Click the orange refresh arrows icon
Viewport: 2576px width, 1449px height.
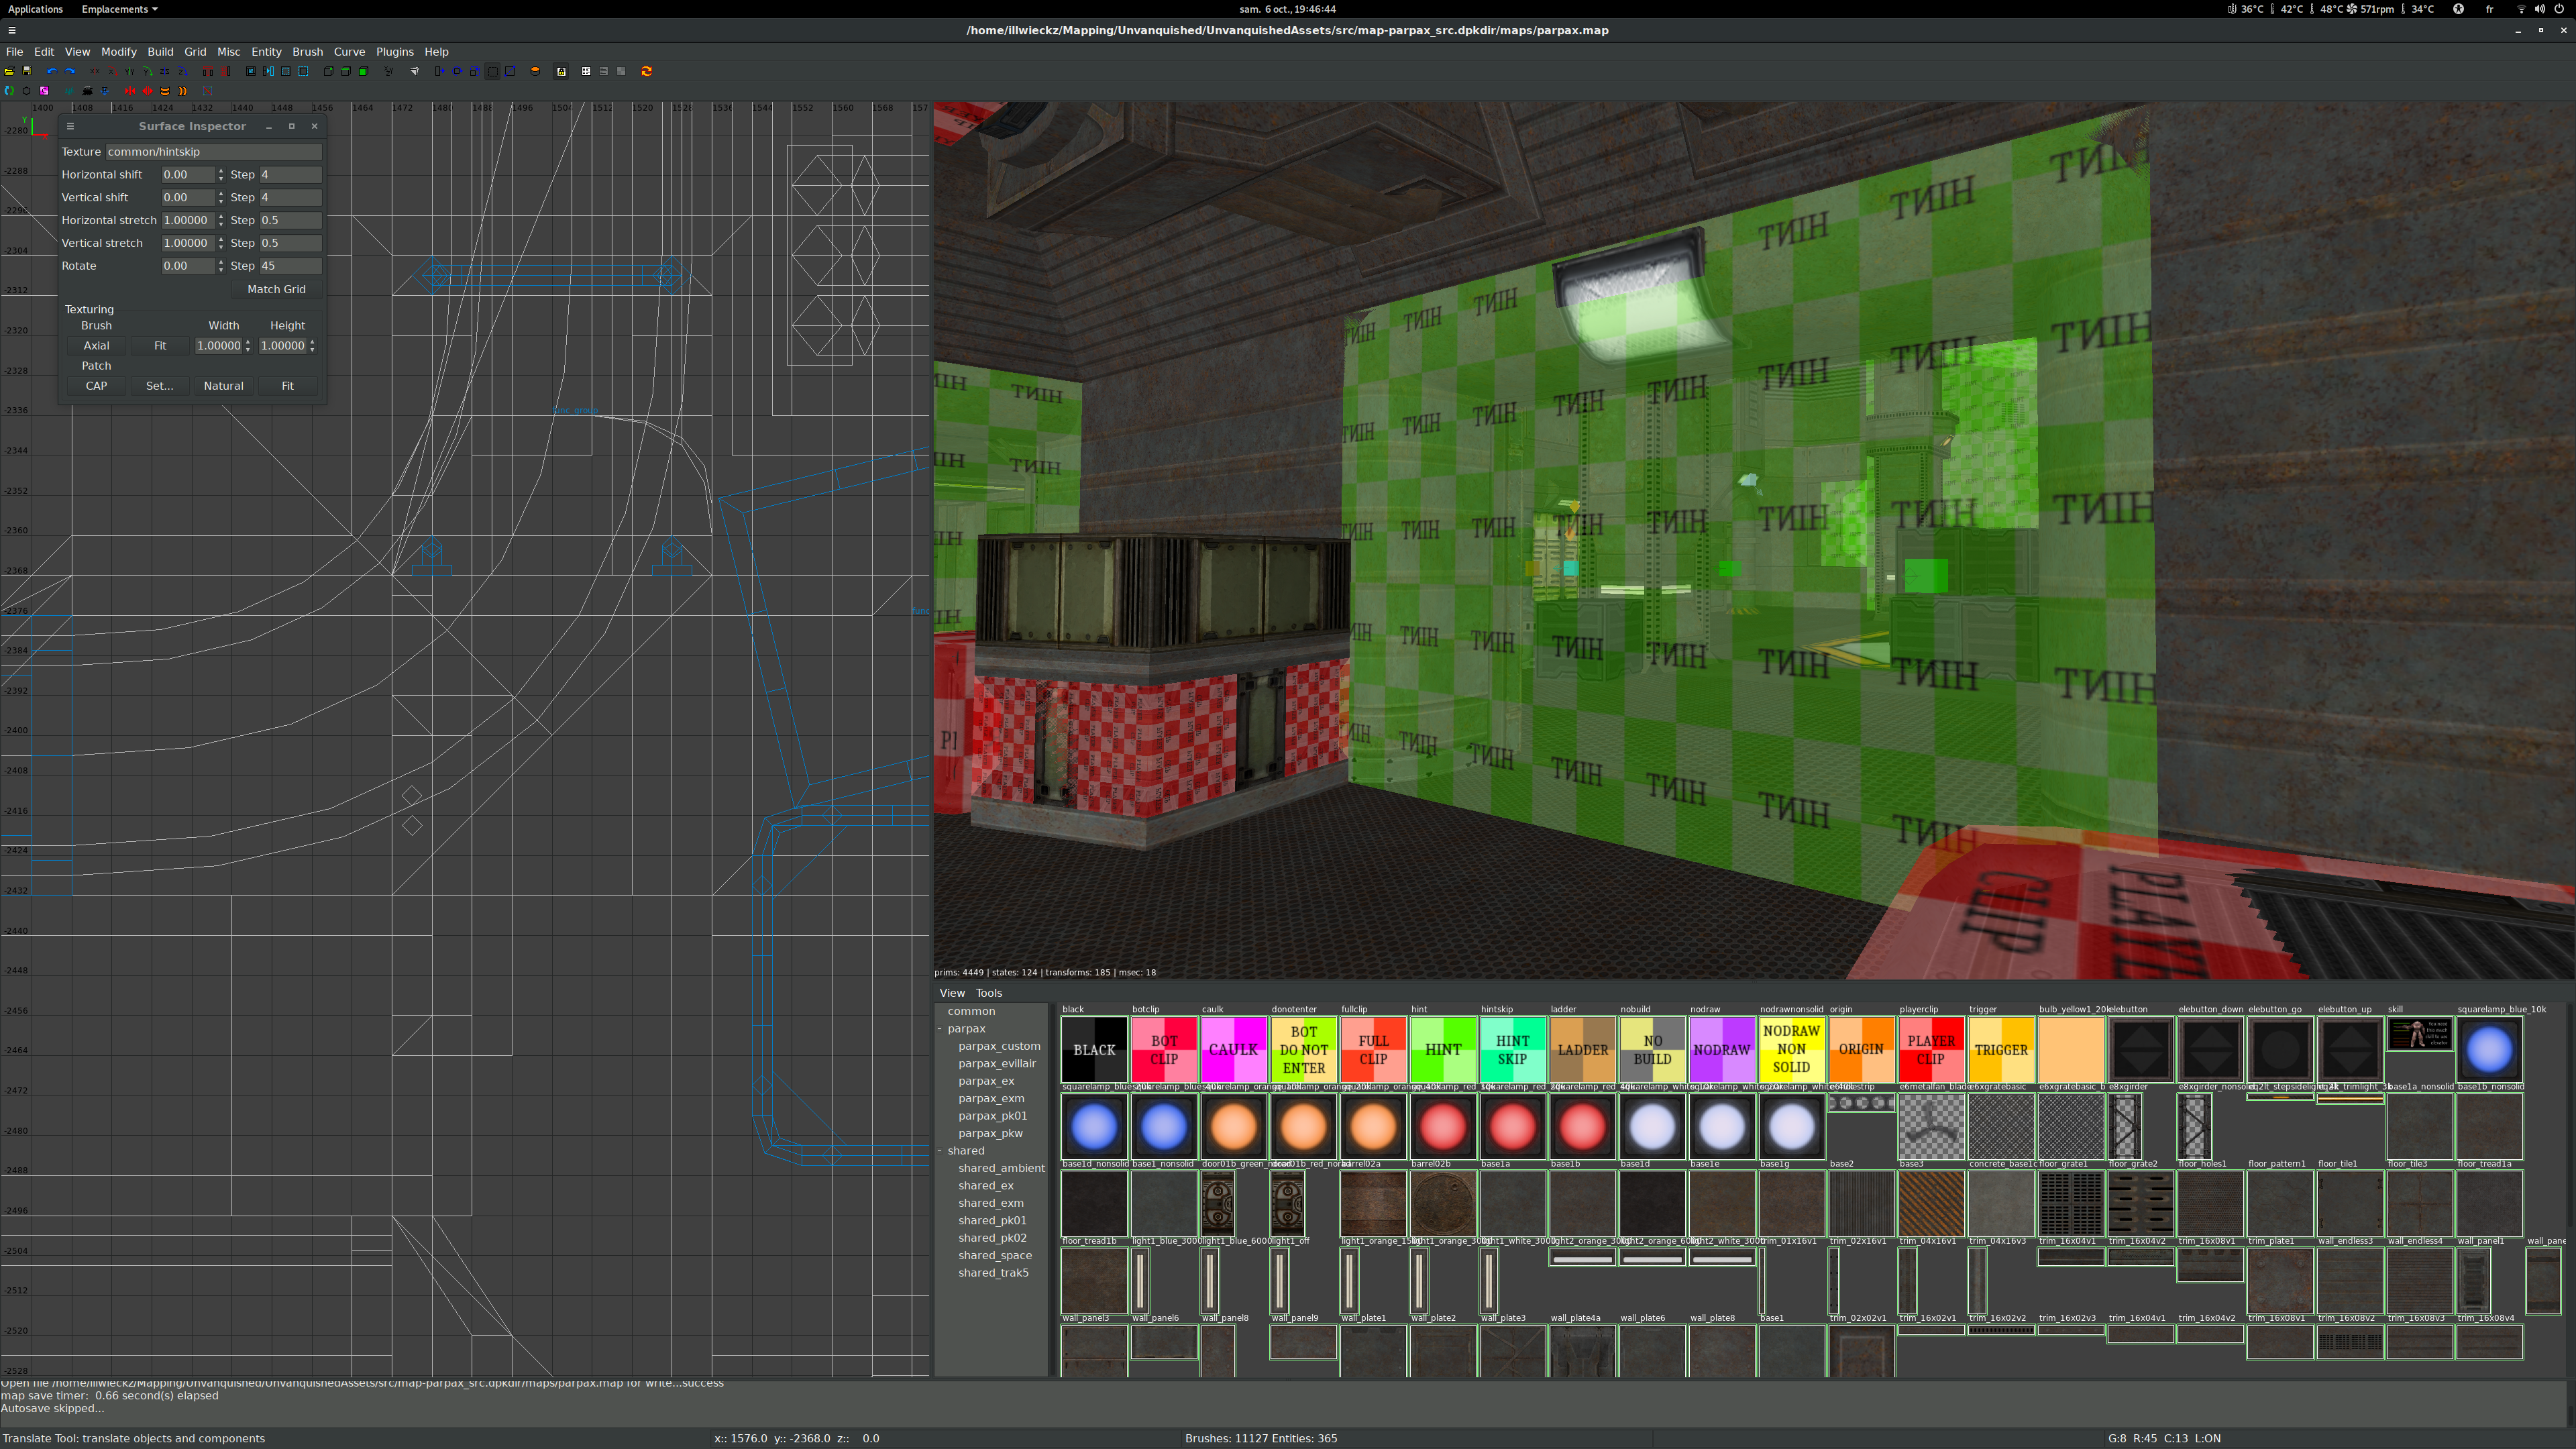click(647, 71)
